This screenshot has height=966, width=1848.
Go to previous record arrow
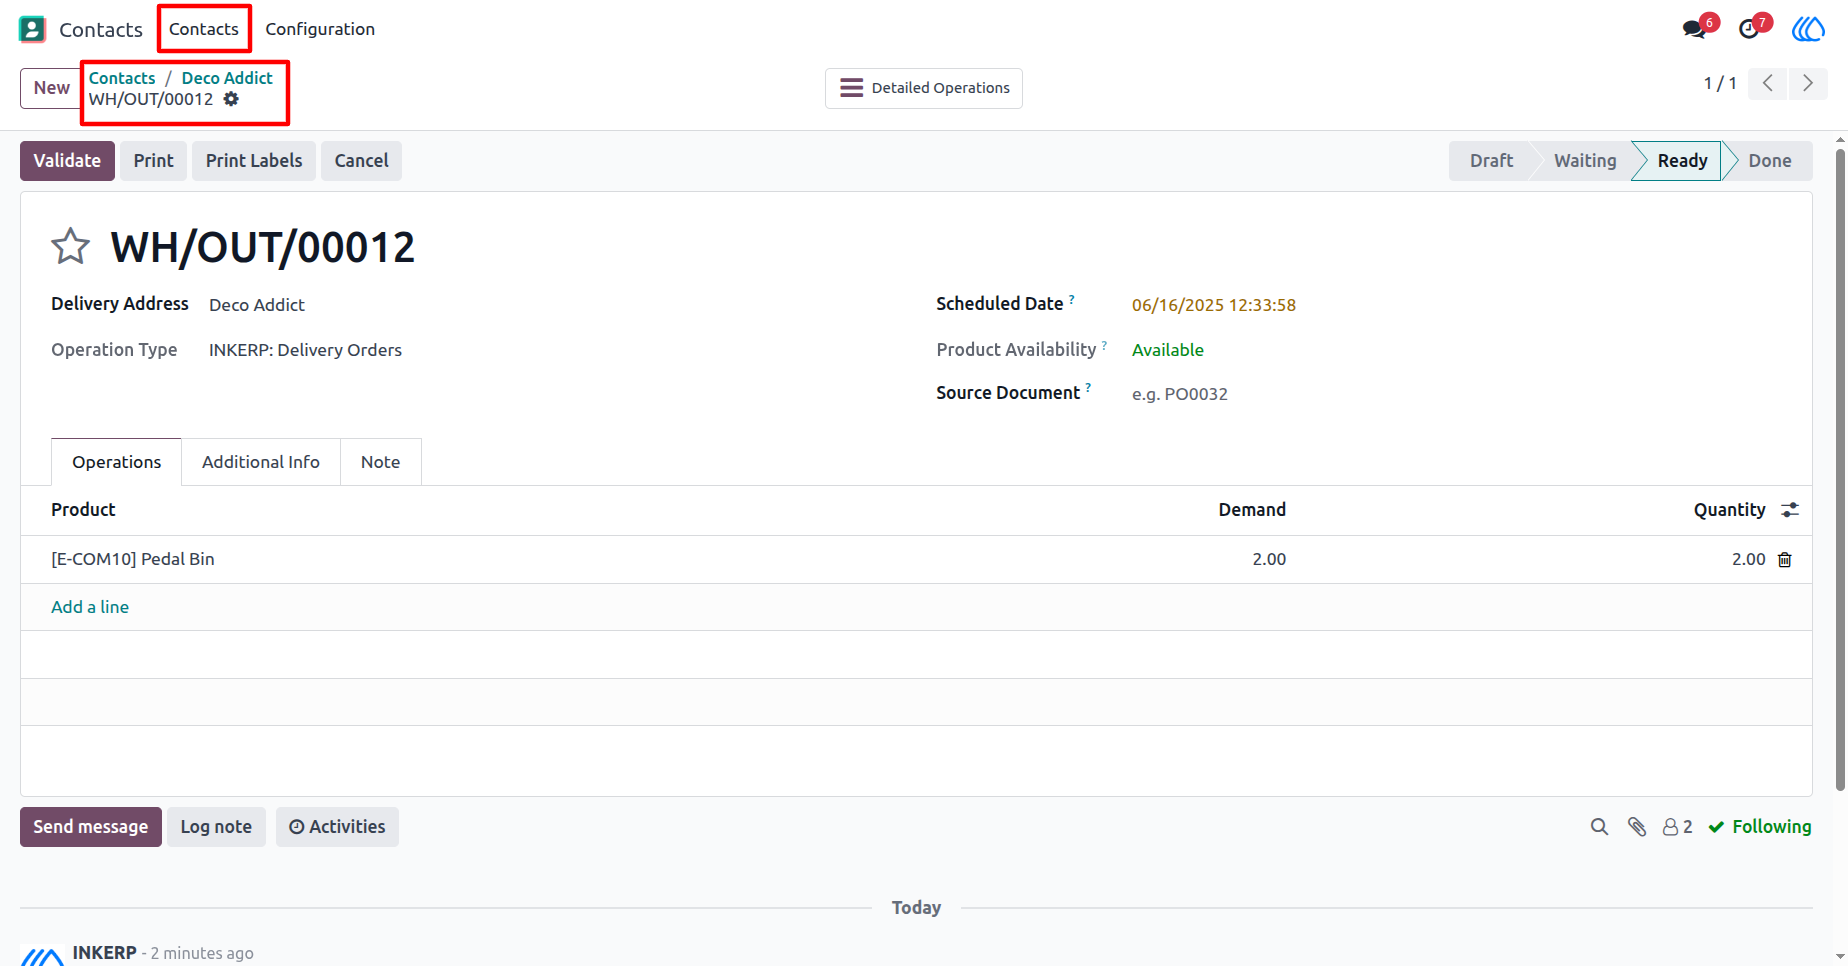[1768, 83]
